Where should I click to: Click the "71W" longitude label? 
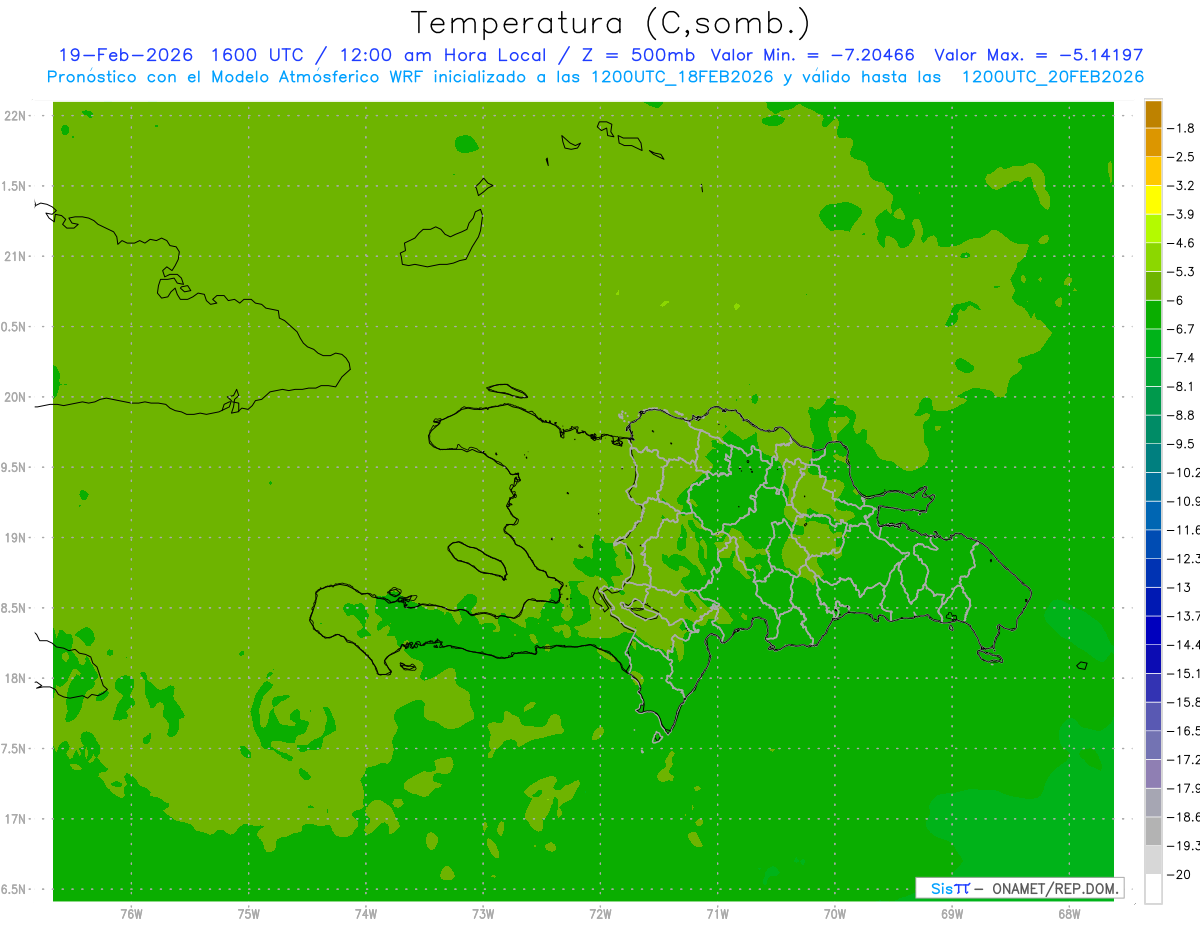[717, 914]
